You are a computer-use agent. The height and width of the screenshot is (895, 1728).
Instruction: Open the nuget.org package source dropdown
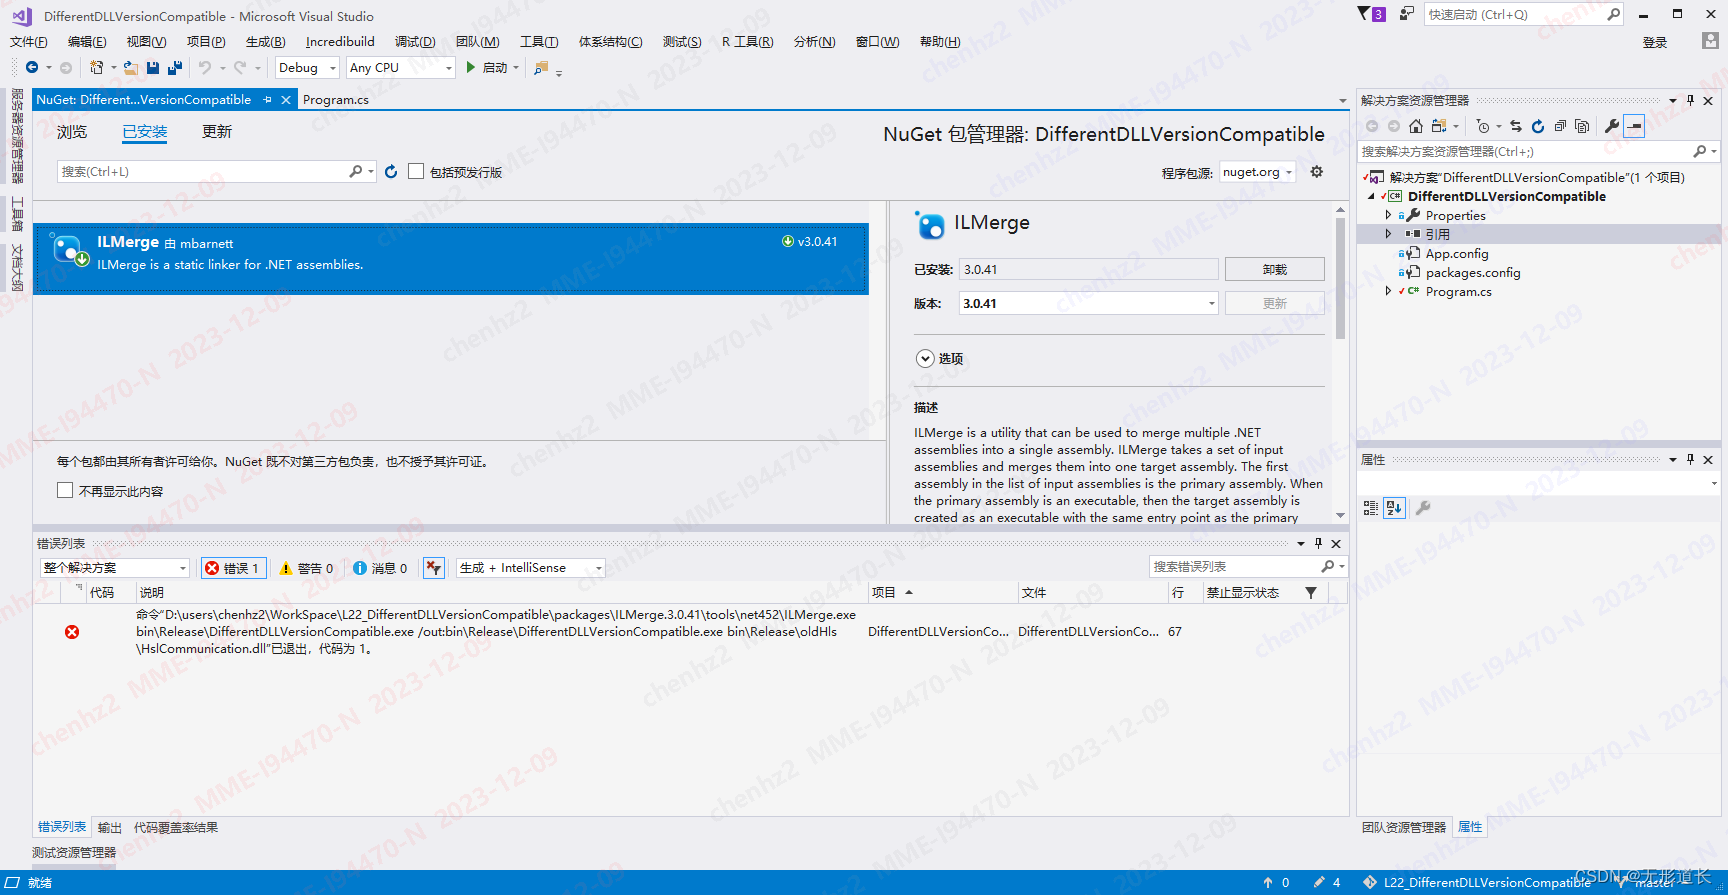coord(1257,172)
